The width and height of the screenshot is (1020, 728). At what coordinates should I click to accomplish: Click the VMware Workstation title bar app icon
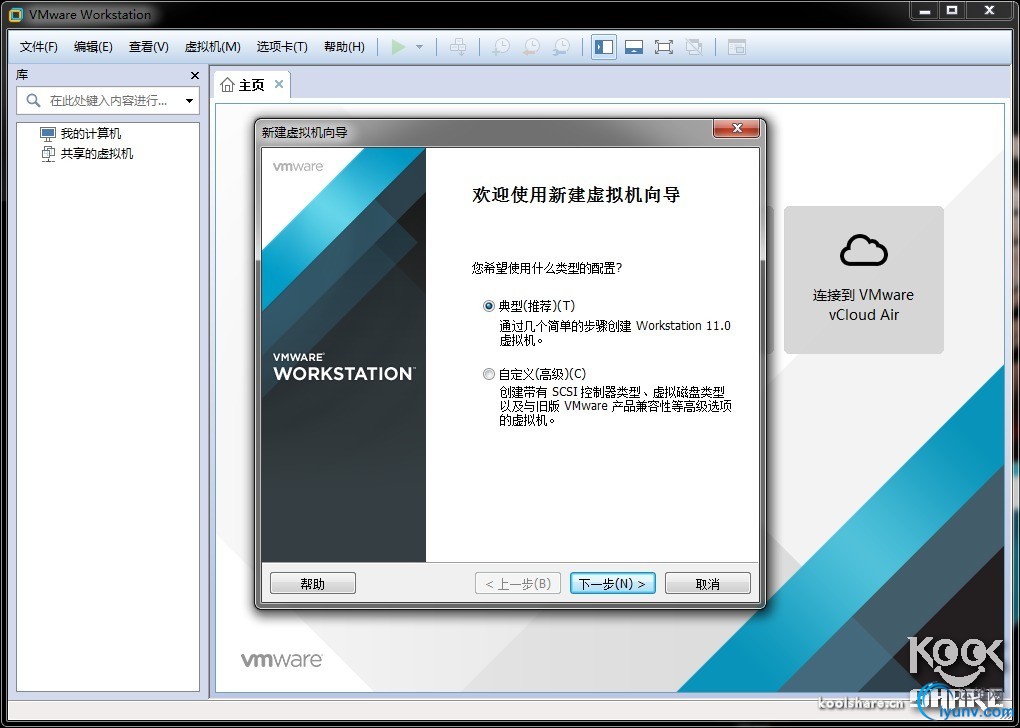point(16,14)
